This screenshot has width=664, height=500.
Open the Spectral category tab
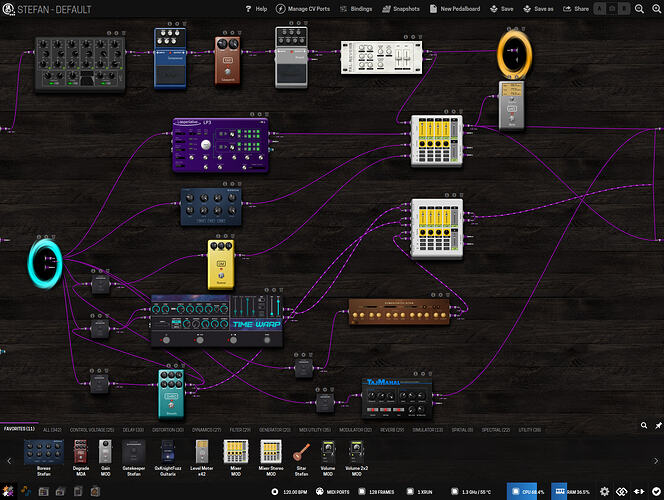[x=495, y=430]
